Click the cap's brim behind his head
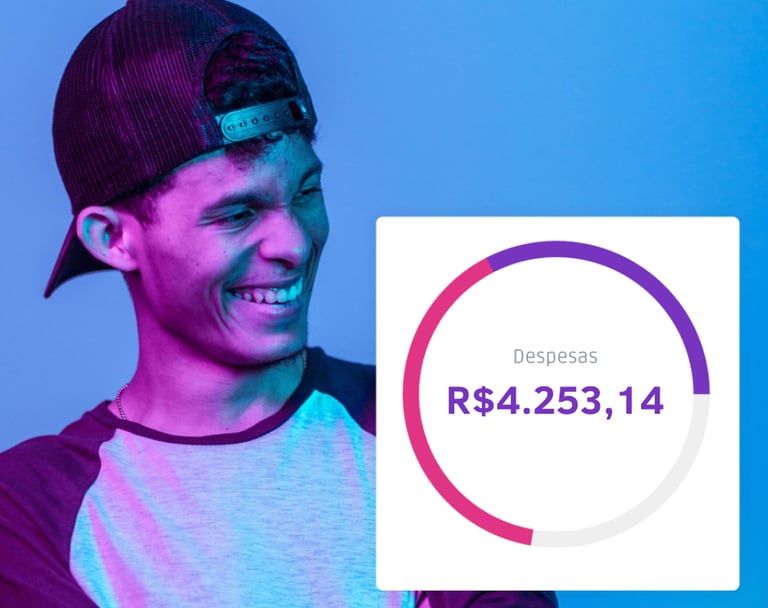Image resolution: width=768 pixels, height=608 pixels. [66, 256]
